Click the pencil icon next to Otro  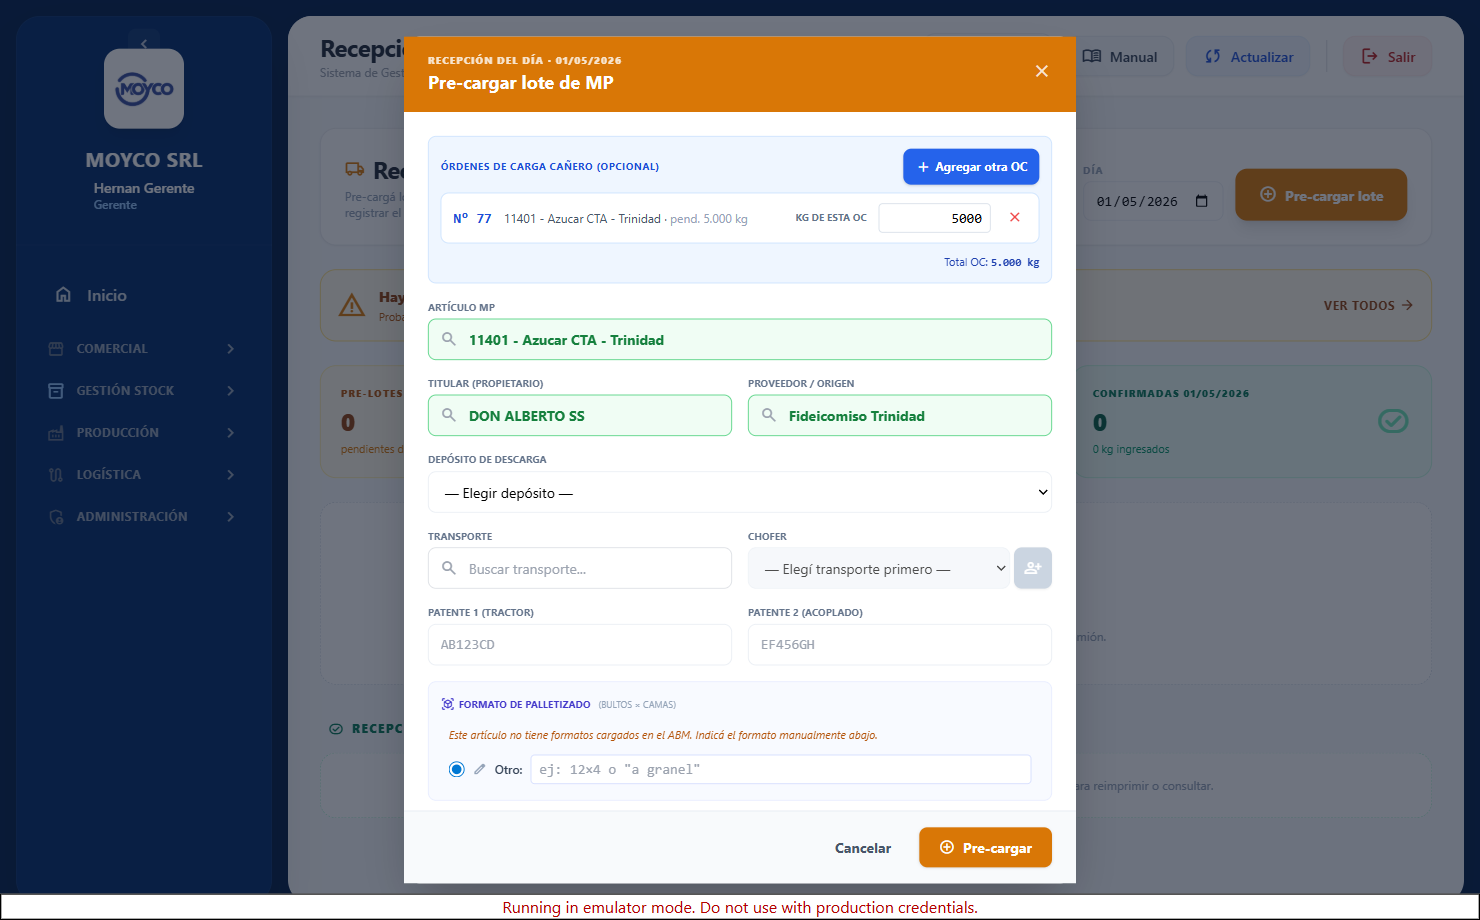coord(480,770)
